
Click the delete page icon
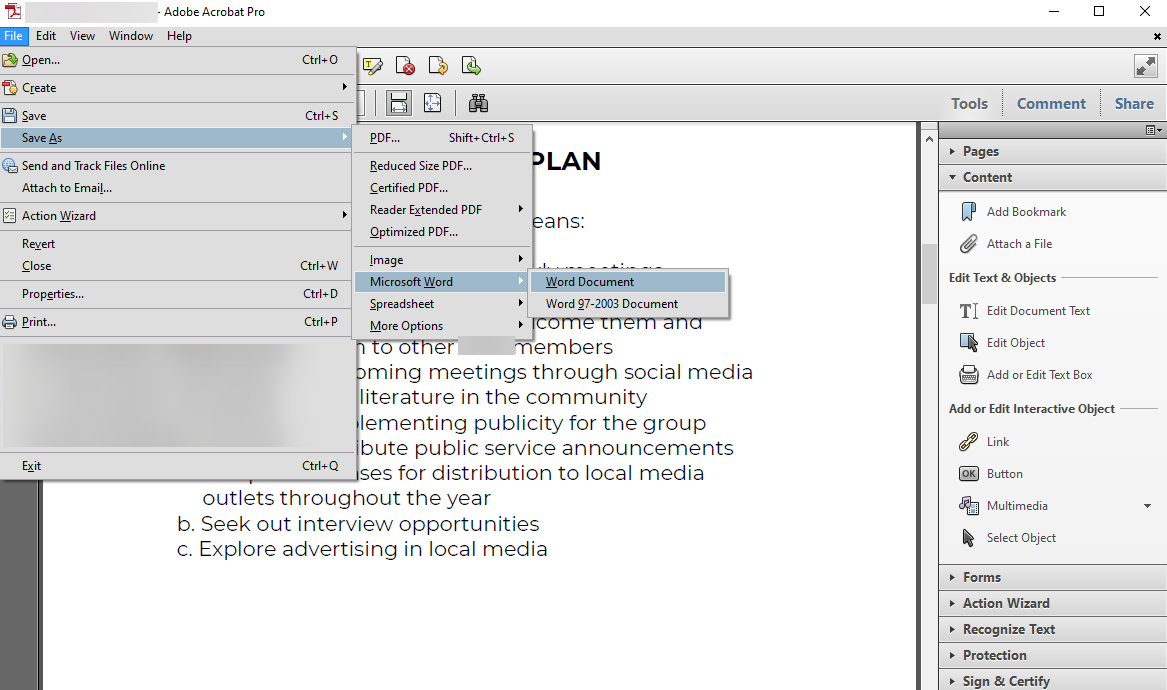(x=405, y=65)
